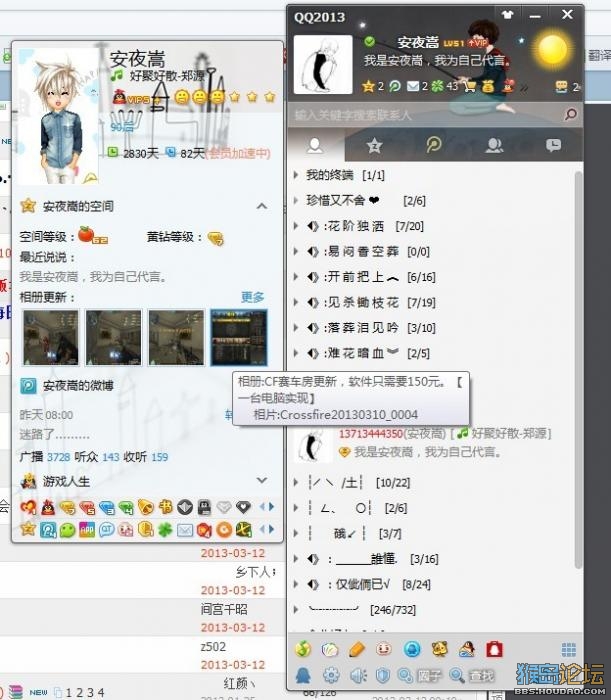This screenshot has width=611, height=700.
Task: Open the application manager grid icon
Action: point(569,650)
